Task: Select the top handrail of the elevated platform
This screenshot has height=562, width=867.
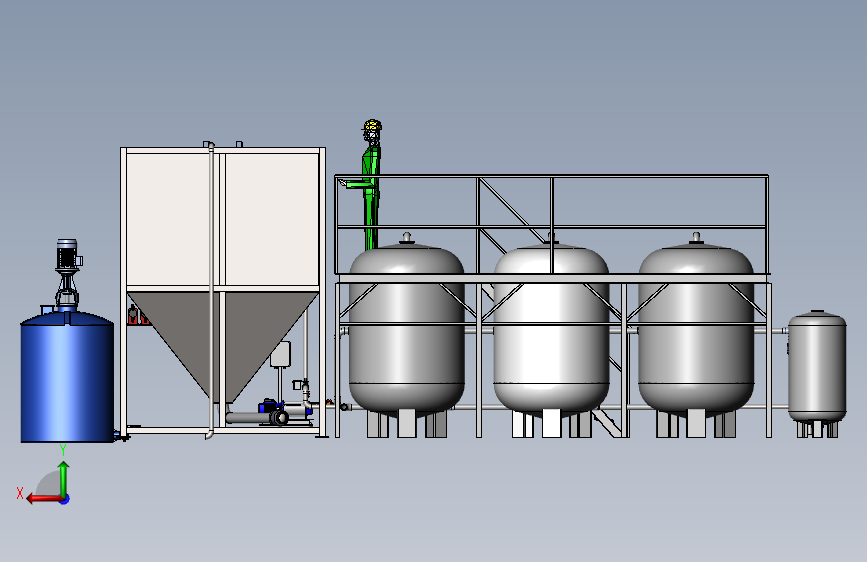Action: [x=551, y=176]
